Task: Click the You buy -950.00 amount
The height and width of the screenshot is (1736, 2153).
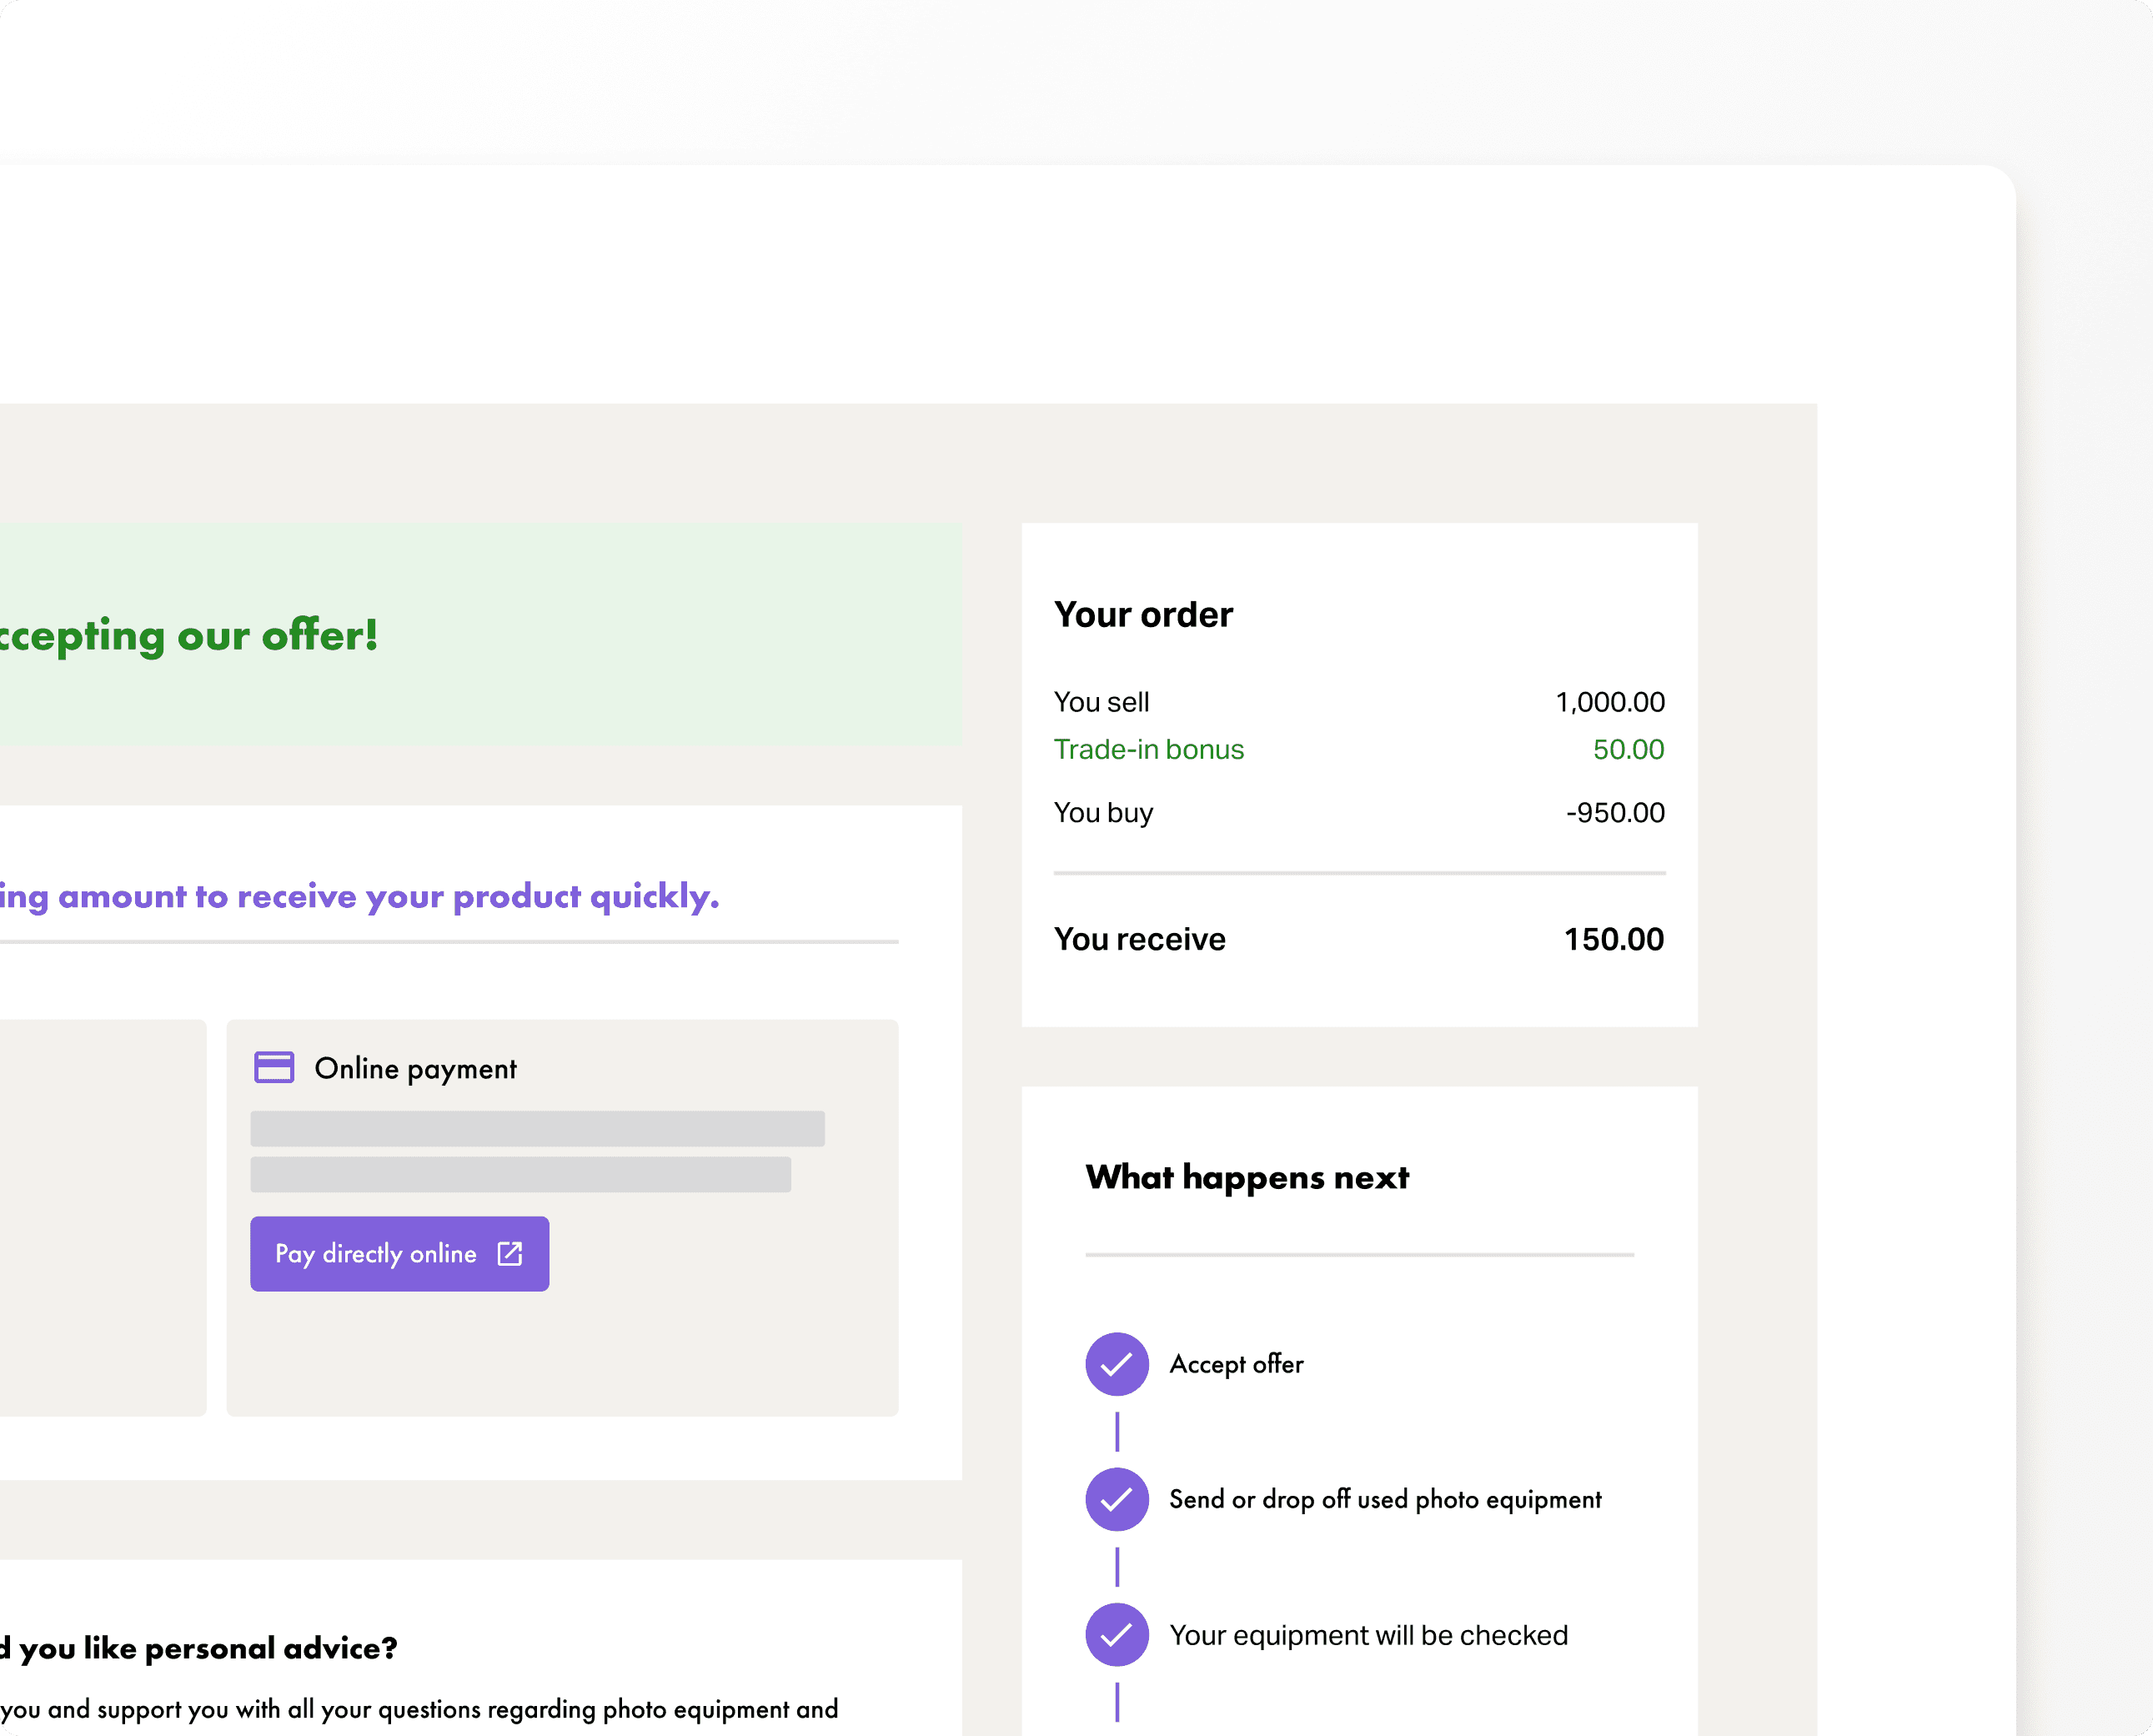Action: [1614, 812]
